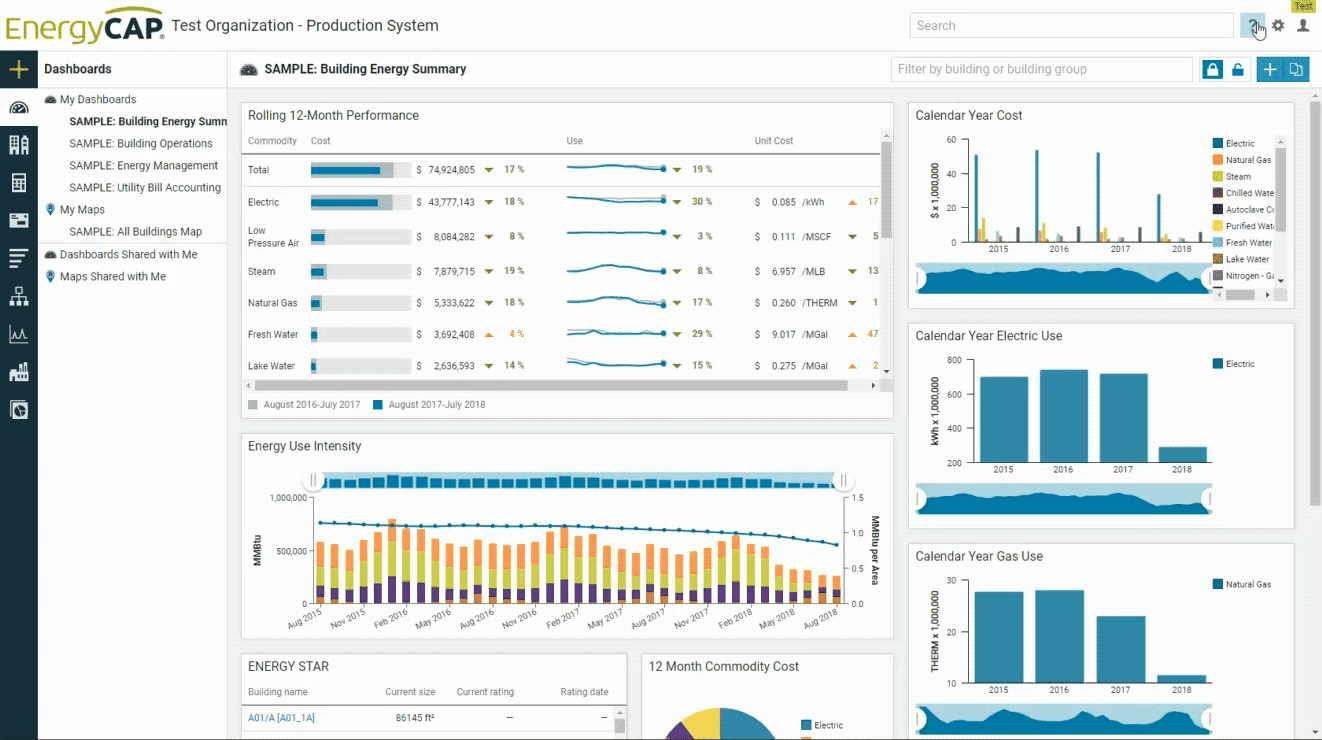Open the Dashboards gauge icon in sidebar
The image size is (1322, 740).
coord(18,108)
